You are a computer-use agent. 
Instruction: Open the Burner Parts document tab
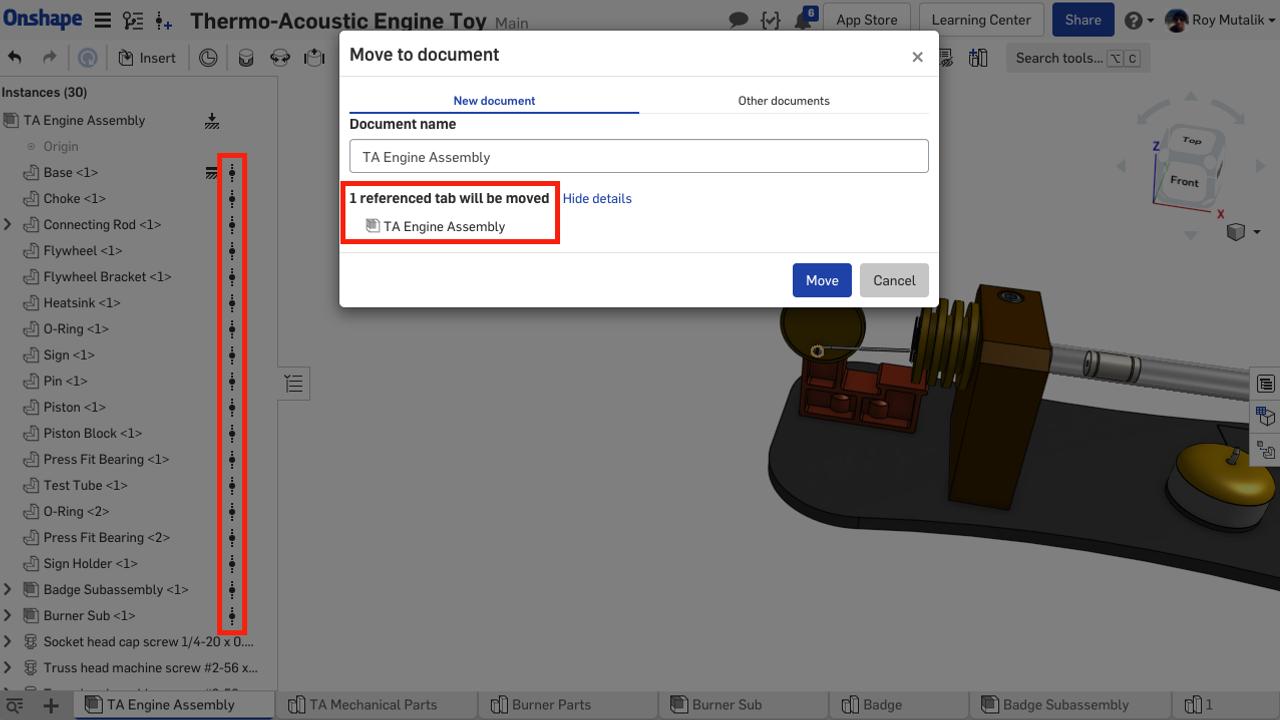point(555,704)
